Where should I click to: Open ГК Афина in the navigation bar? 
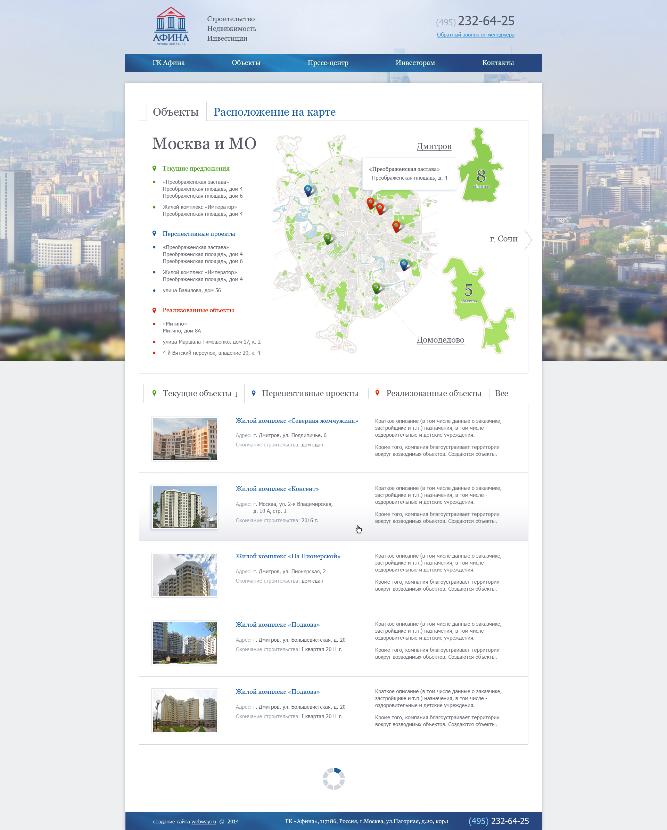point(168,62)
